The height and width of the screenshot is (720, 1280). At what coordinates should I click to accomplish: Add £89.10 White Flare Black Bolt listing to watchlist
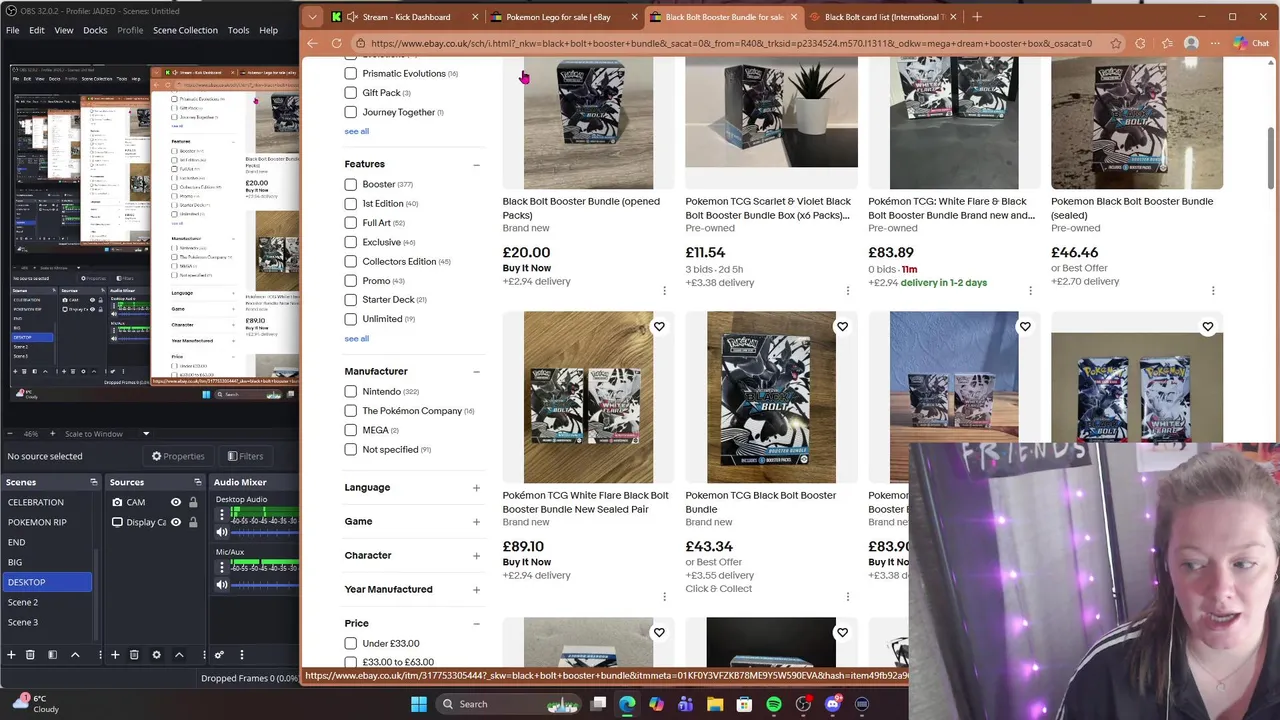tap(659, 327)
